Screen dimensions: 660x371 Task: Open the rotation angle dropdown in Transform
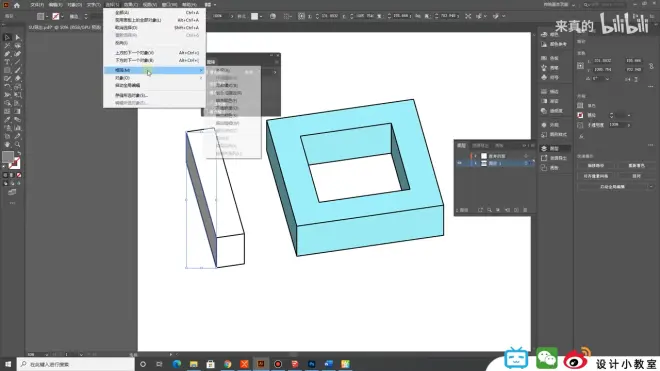pyautogui.click(x=607, y=79)
